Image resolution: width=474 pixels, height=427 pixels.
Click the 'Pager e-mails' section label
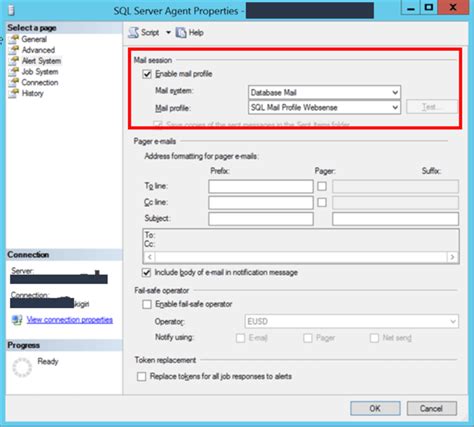coord(155,141)
